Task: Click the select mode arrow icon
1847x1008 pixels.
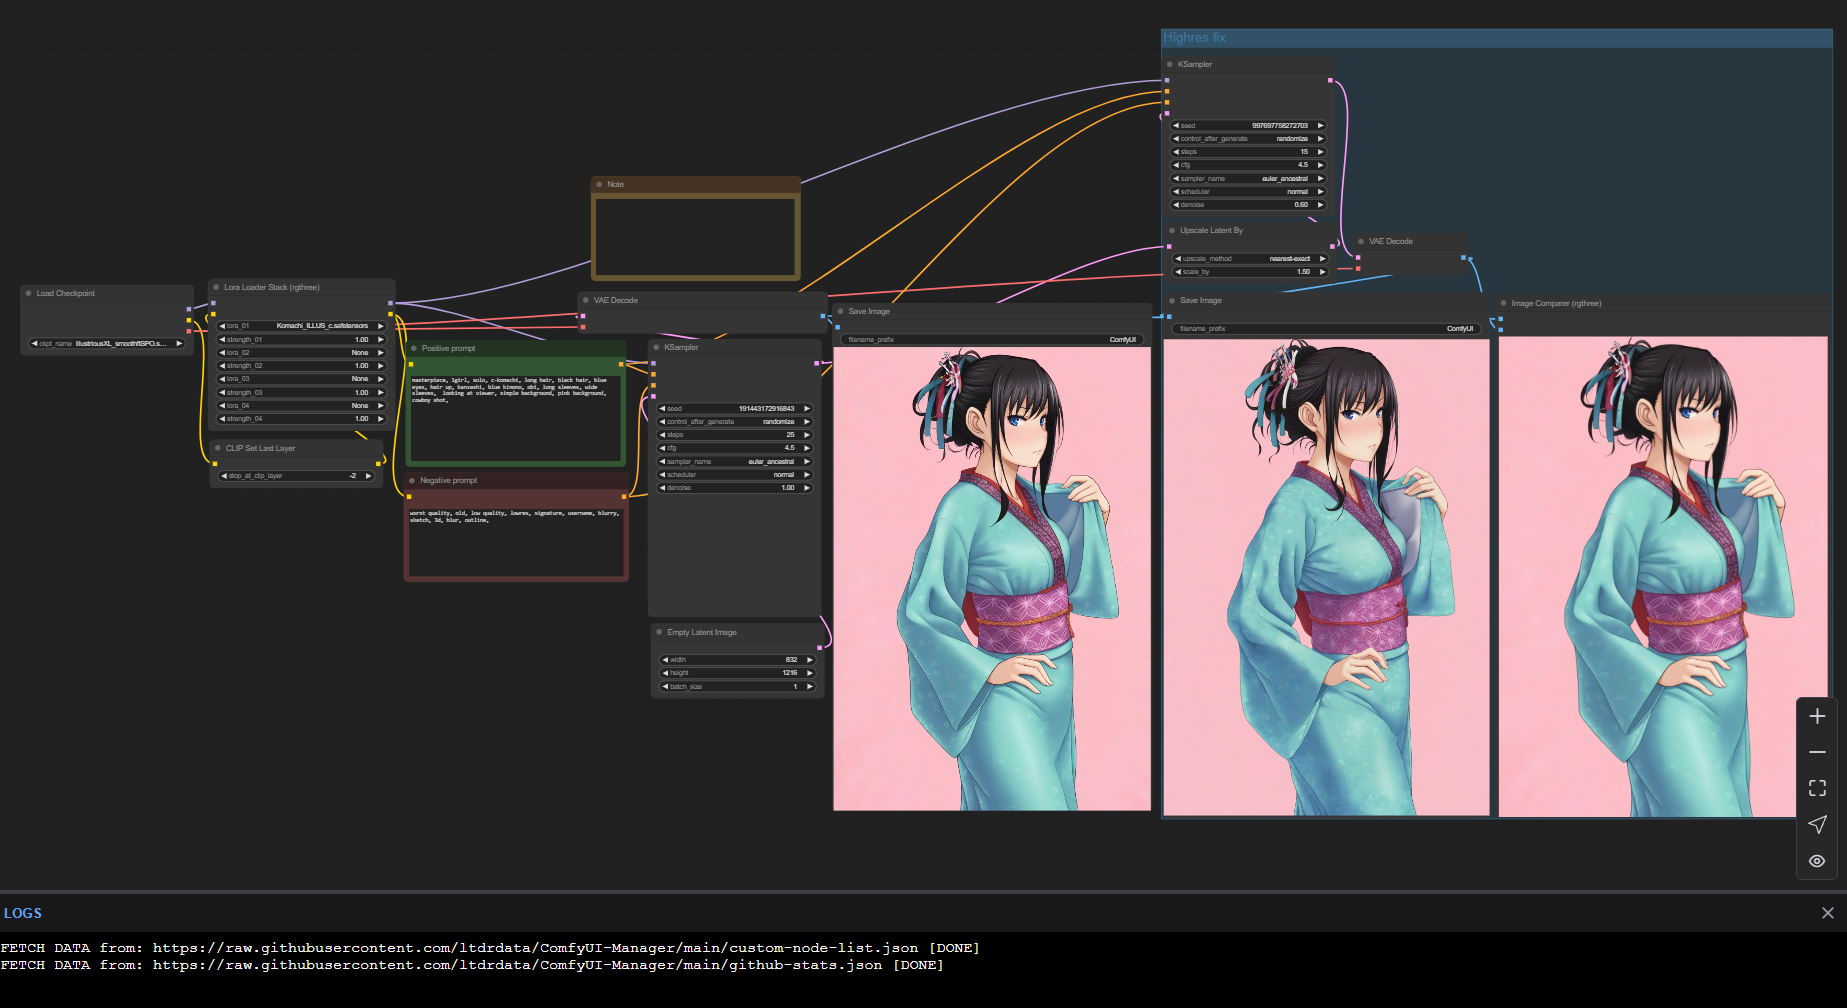Action: 1817,824
